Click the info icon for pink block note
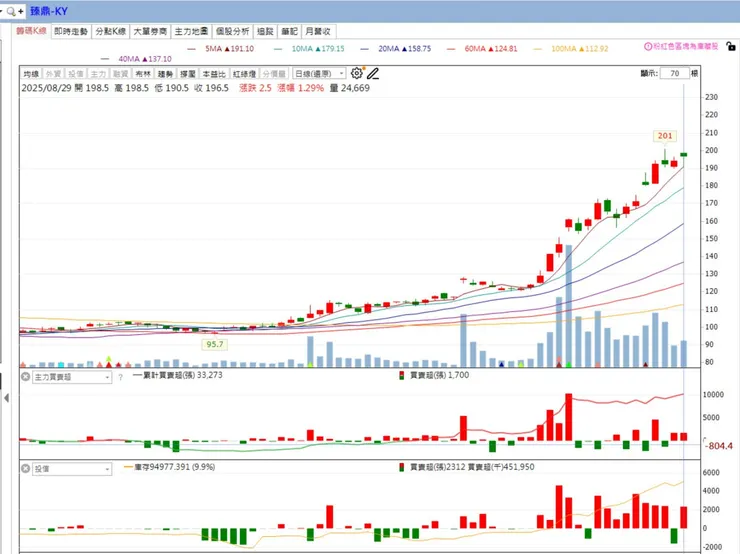 pyautogui.click(x=648, y=46)
